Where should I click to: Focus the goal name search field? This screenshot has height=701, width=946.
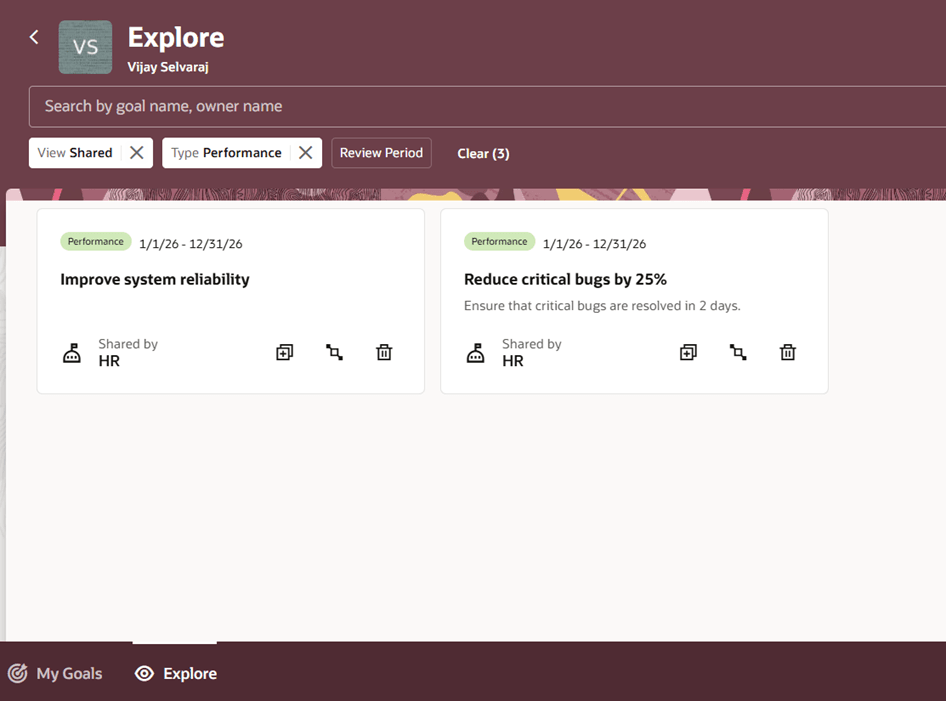click(487, 106)
